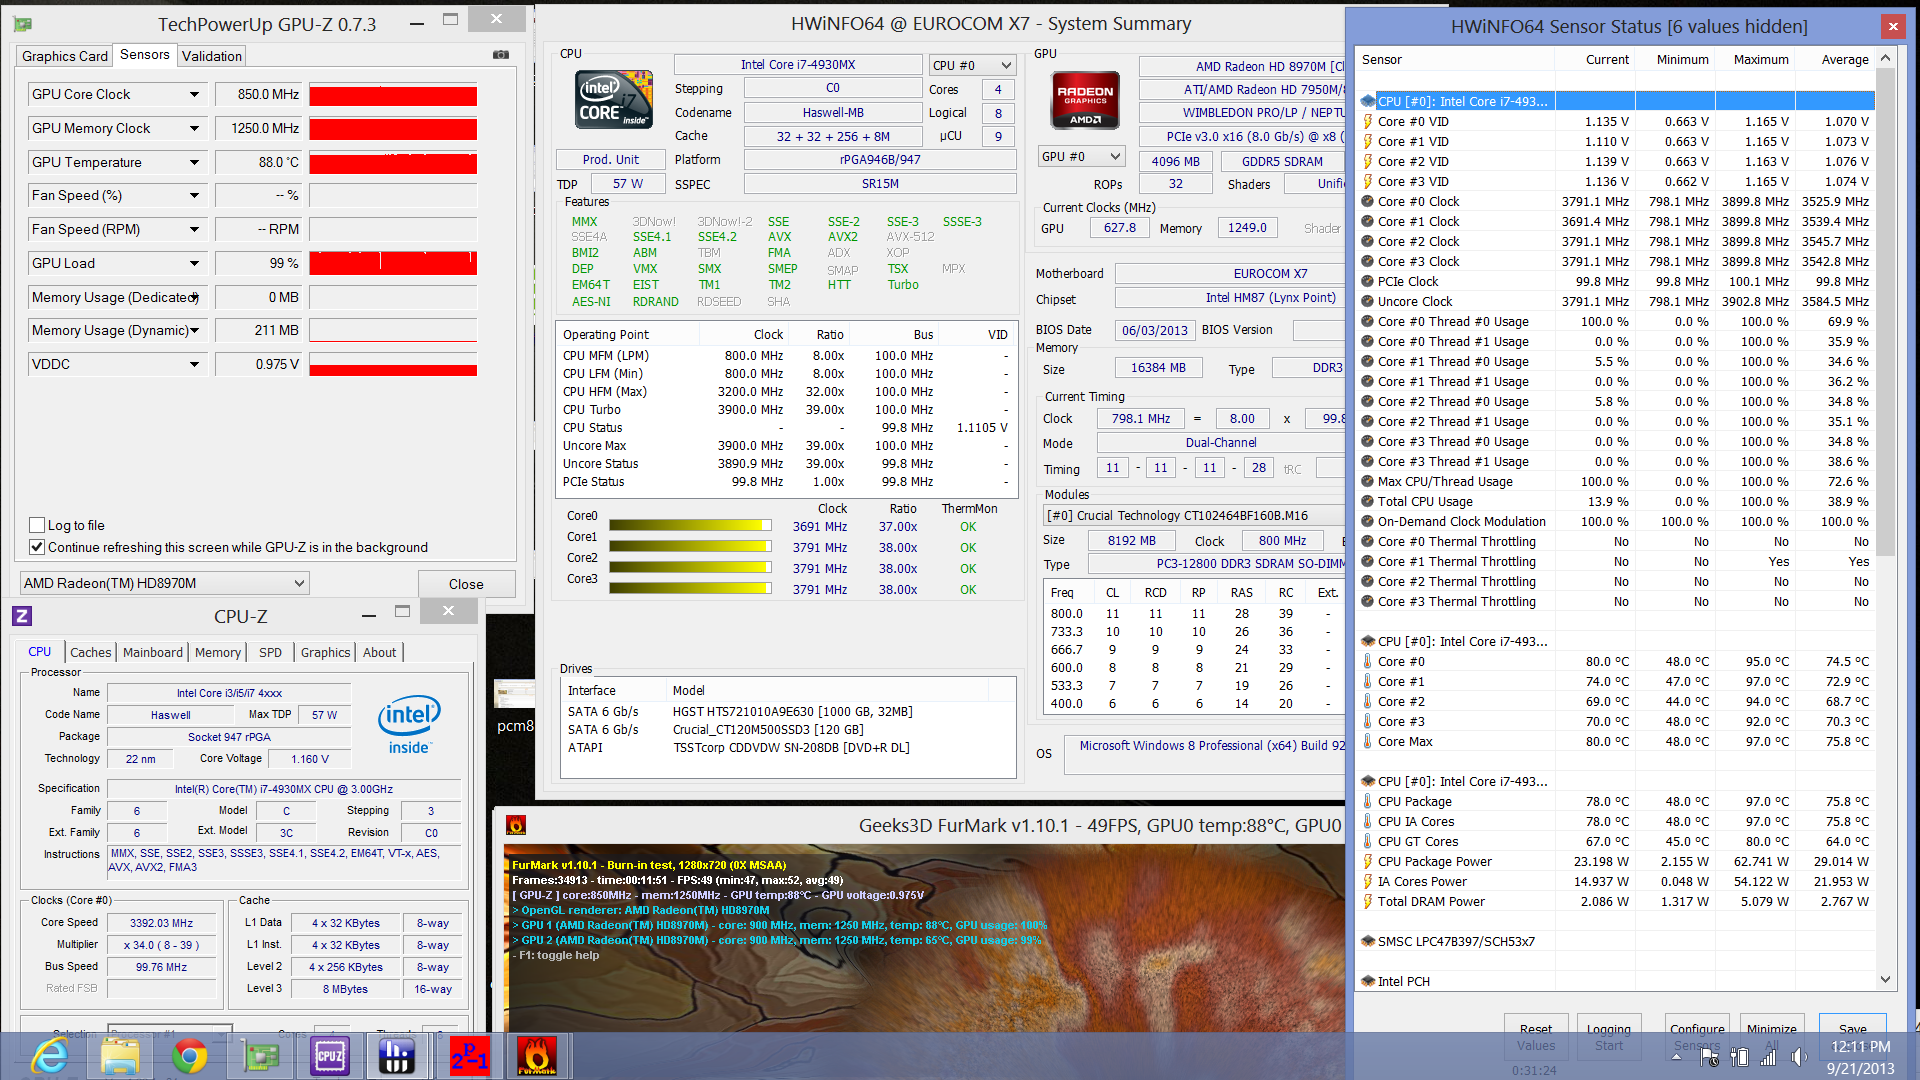Open the CPU #0 selector in HWiNFO
1920x1080 pixels.
pos(972,65)
